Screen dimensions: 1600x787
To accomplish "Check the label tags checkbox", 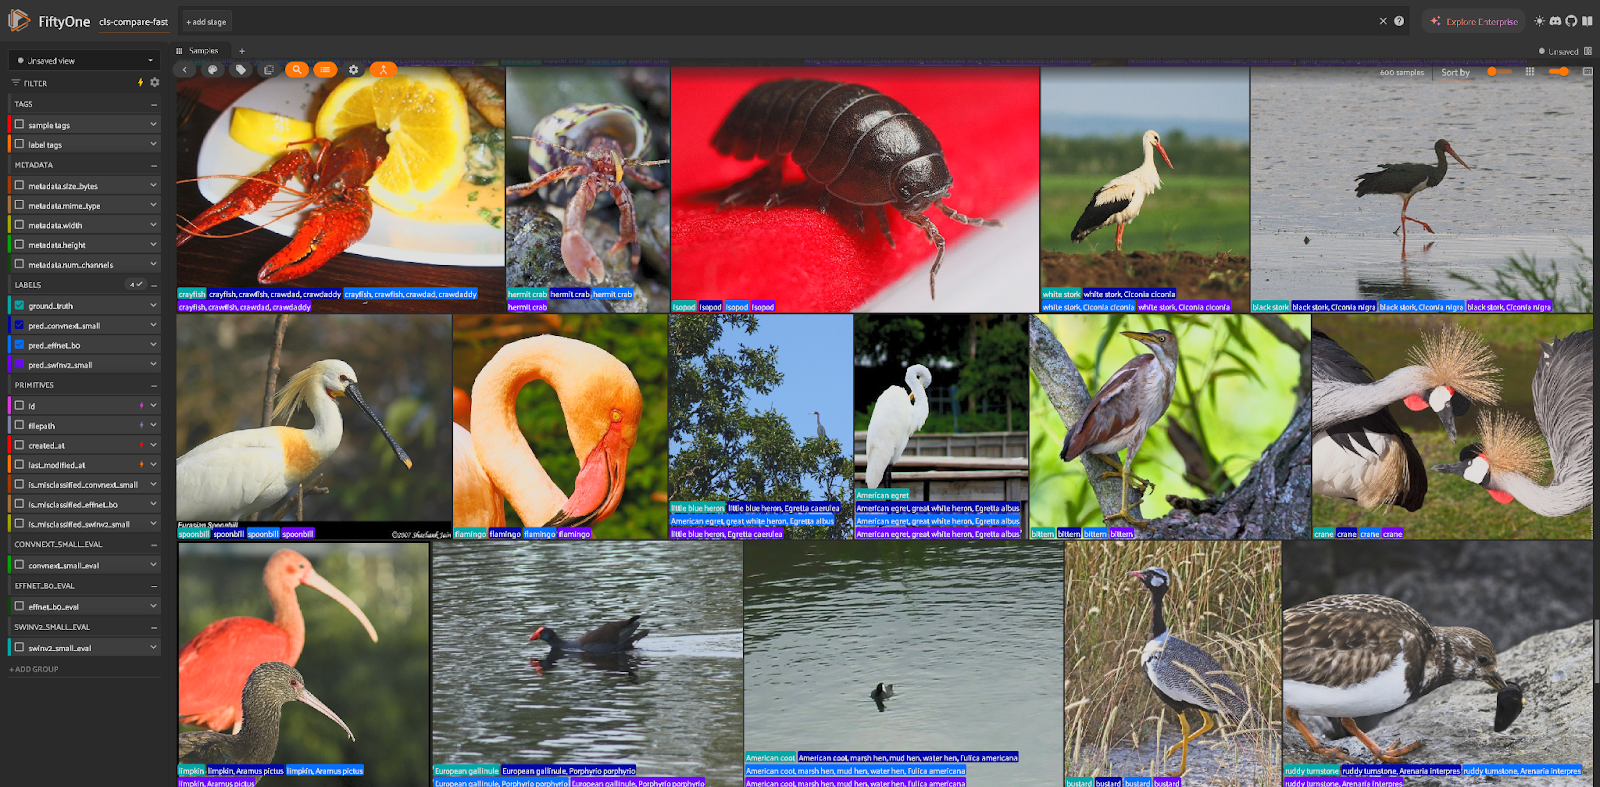I will (x=19, y=144).
